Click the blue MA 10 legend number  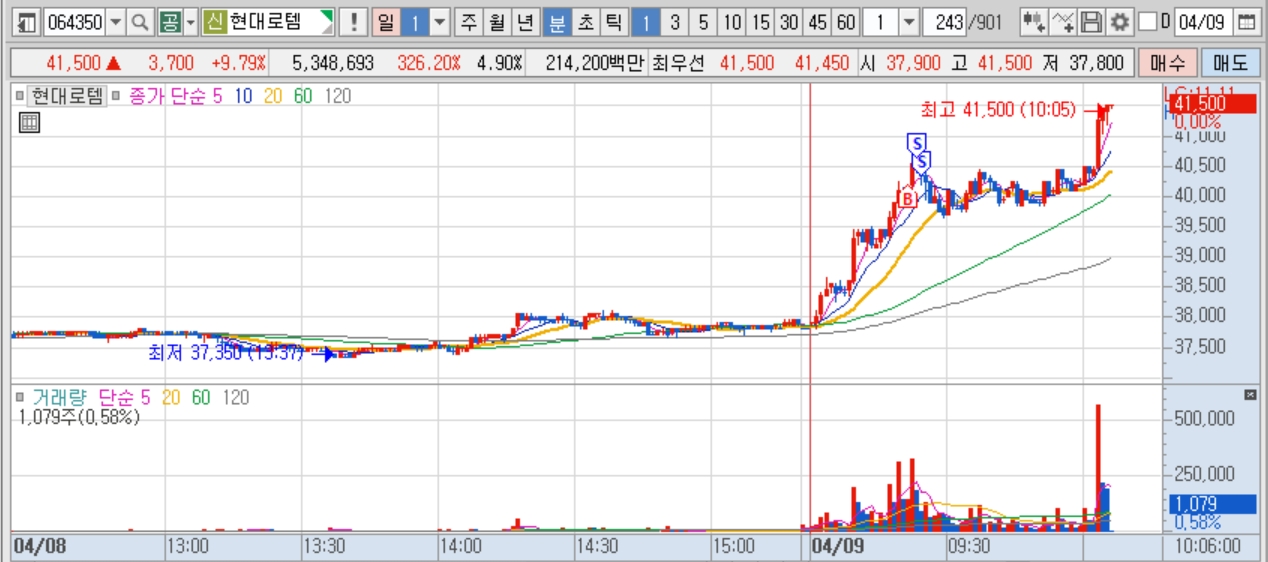click(x=244, y=96)
